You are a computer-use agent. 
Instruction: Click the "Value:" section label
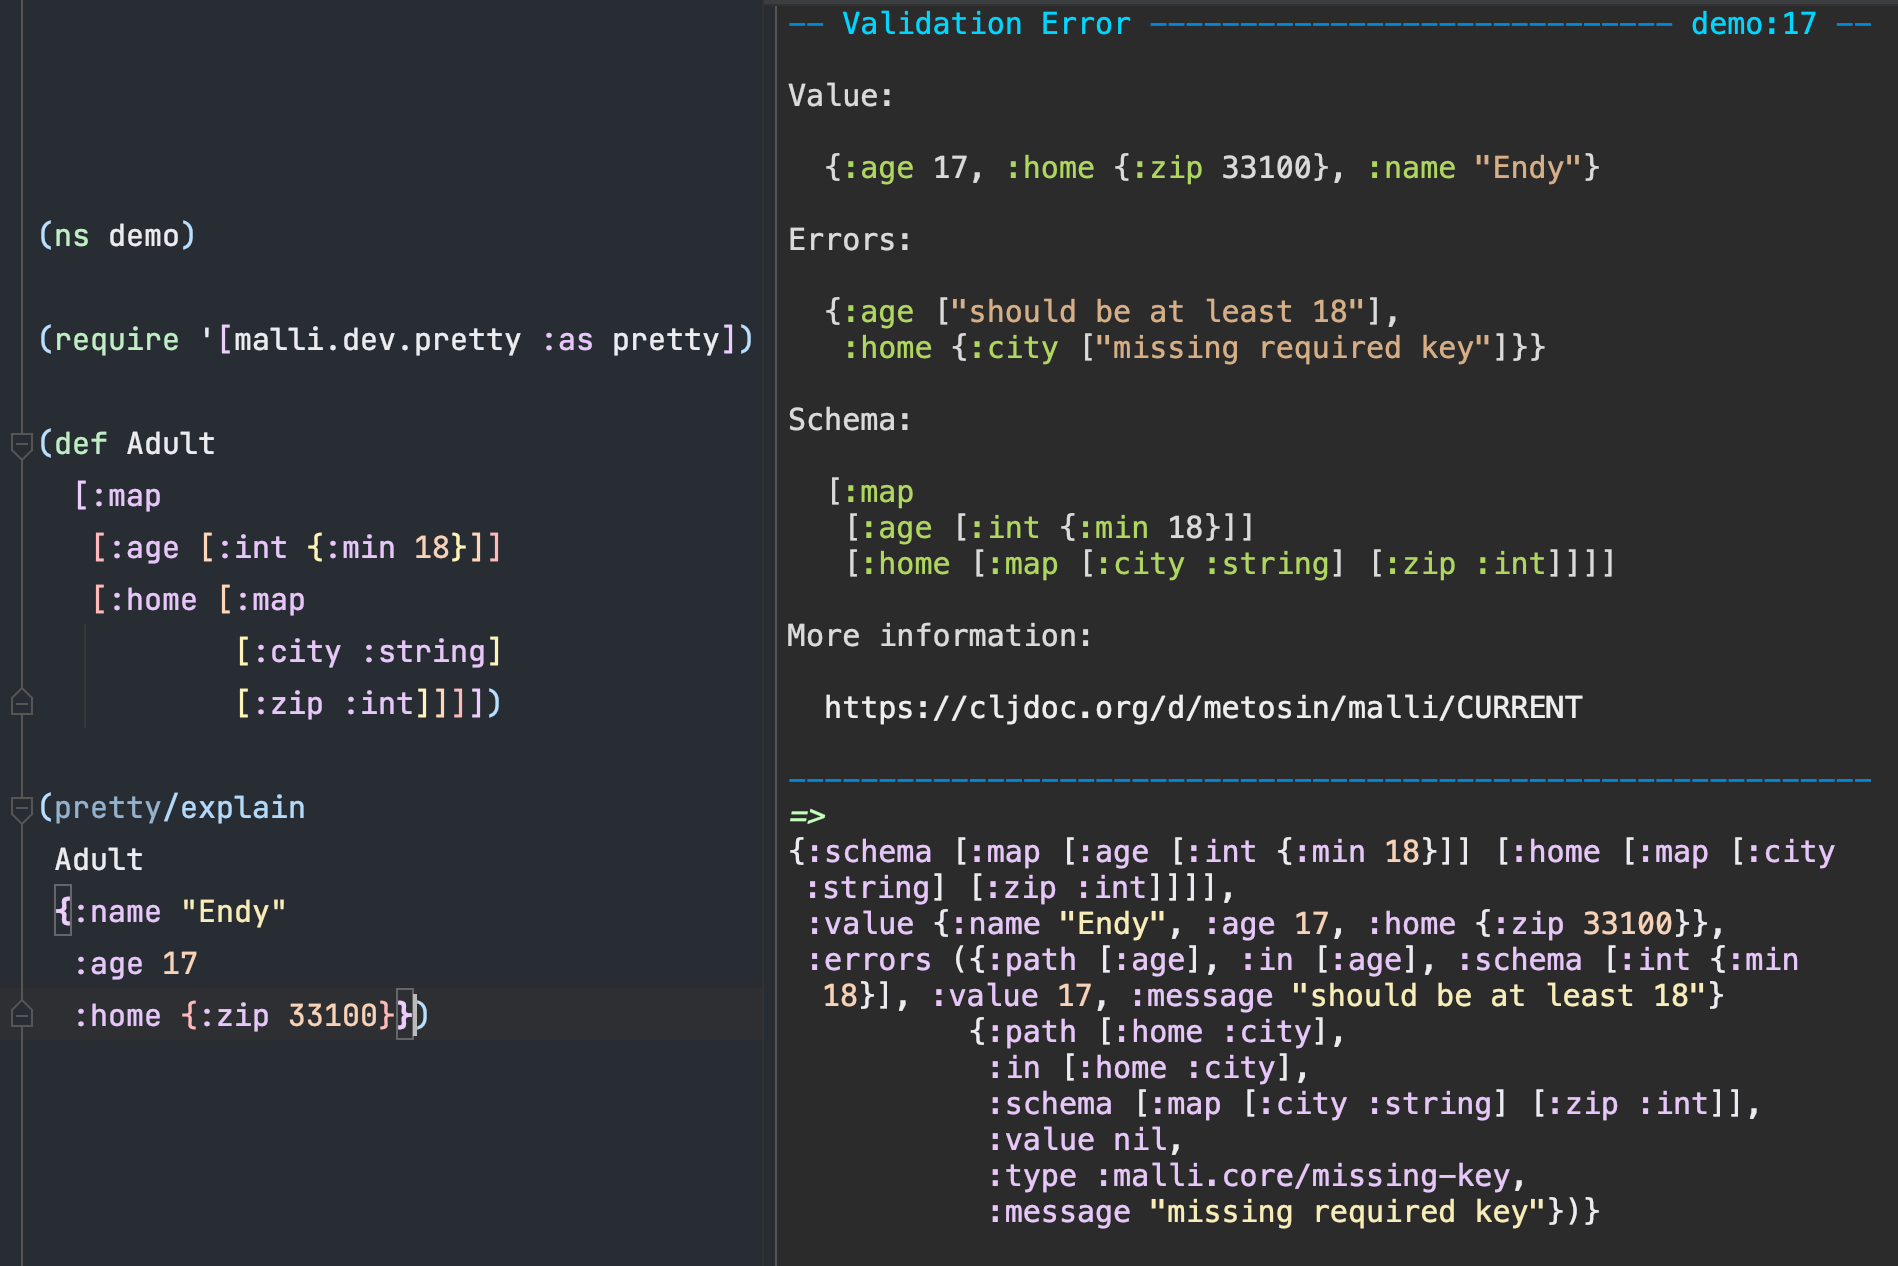click(840, 96)
